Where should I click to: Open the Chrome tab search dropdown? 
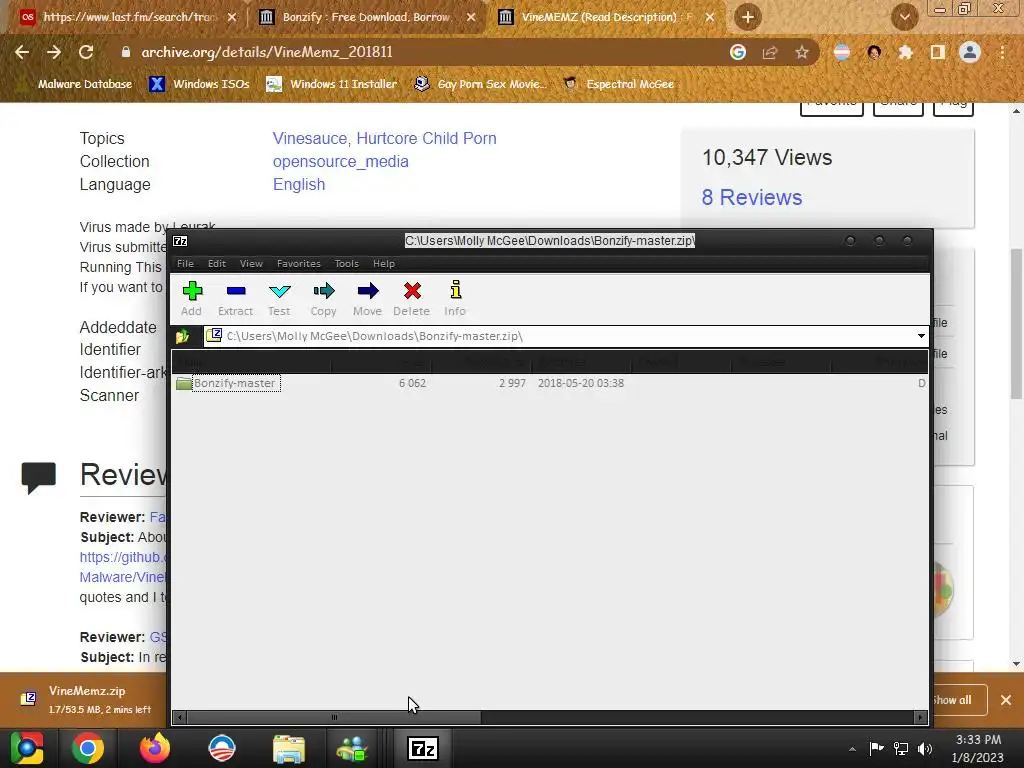pos(904,17)
